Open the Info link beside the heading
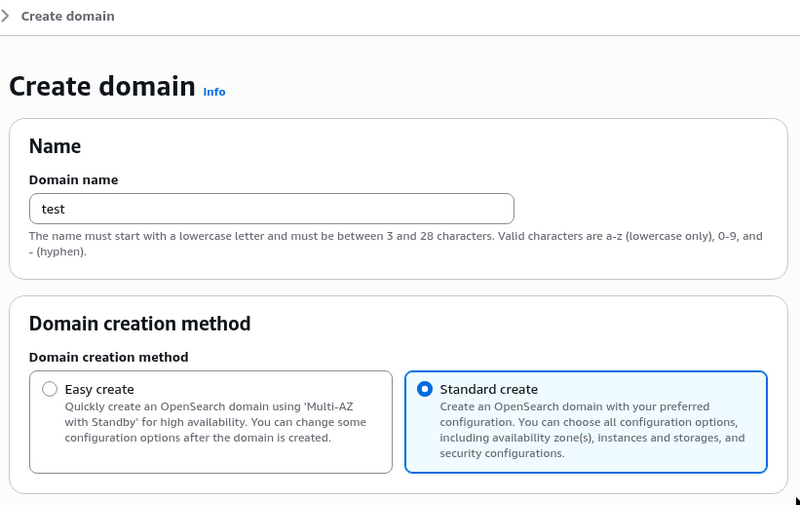The image size is (800, 505). 214,92
